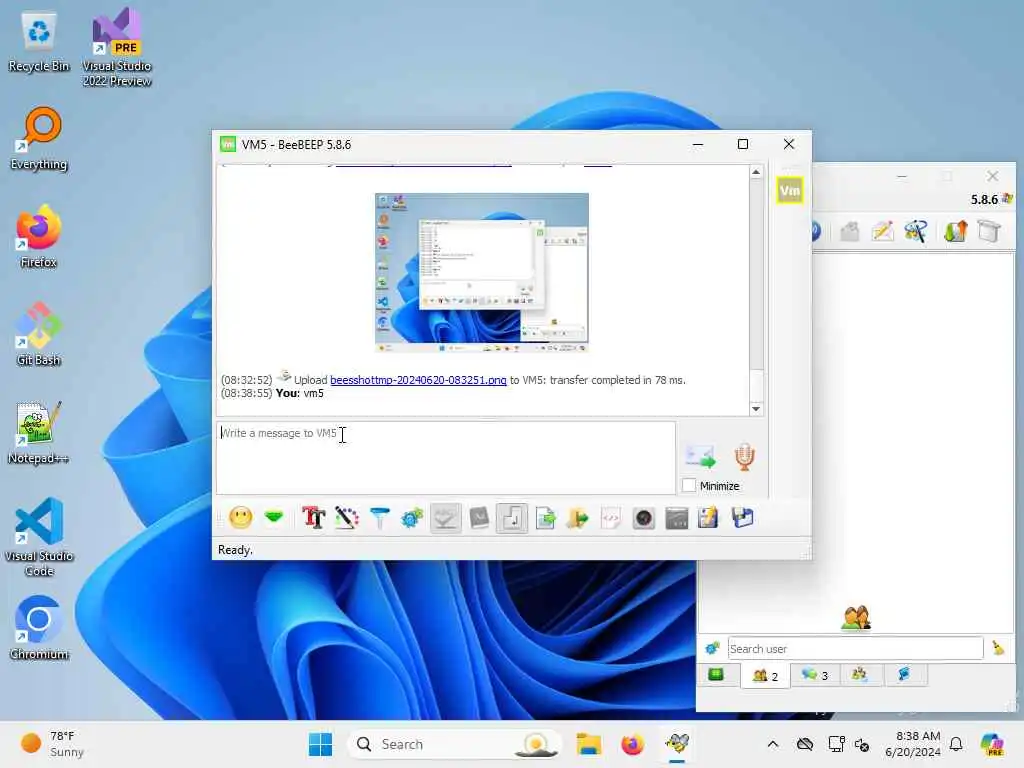Open chat settings blue gear icon
The width and height of the screenshot is (1024, 768).
tap(412, 518)
